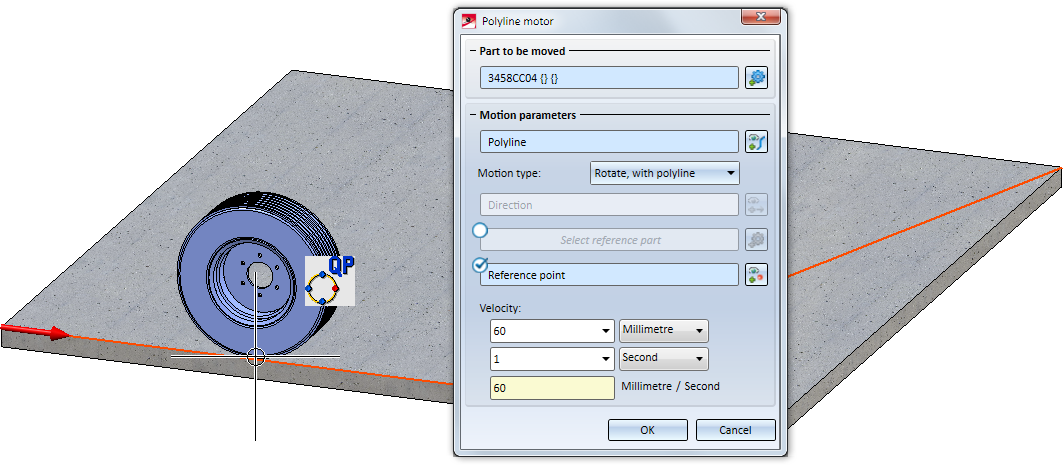Confirm with the OK button
Viewport: 1063px width, 465px height.
[647, 430]
